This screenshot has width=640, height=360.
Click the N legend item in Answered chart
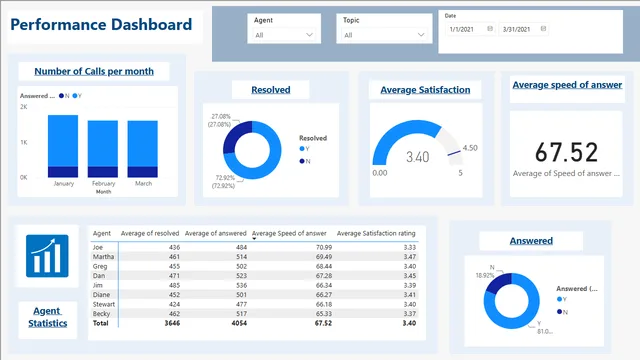pos(562,312)
